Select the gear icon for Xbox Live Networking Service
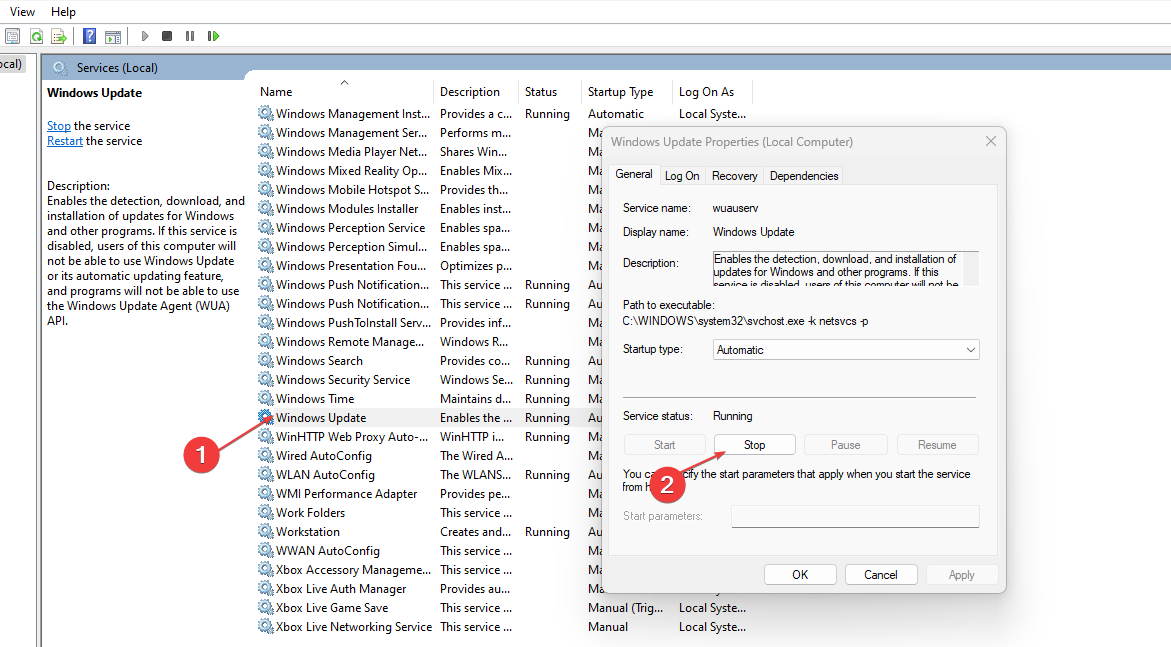 pyautogui.click(x=266, y=627)
